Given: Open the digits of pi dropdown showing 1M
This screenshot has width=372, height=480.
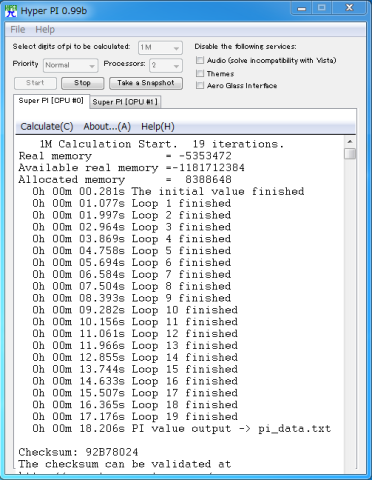Looking at the screenshot, I should point(160,48).
